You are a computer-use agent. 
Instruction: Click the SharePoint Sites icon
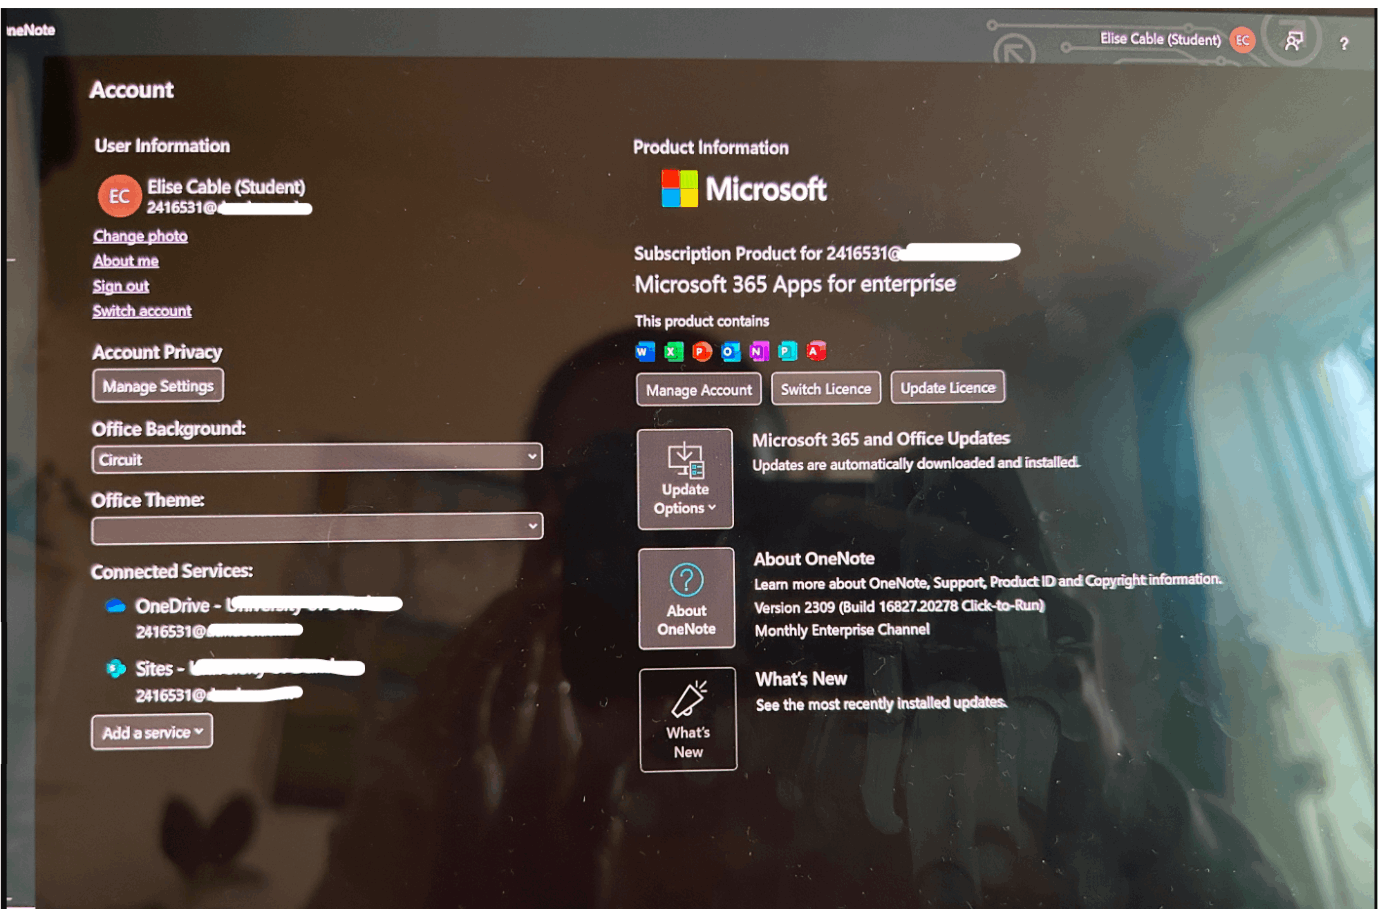pos(116,668)
